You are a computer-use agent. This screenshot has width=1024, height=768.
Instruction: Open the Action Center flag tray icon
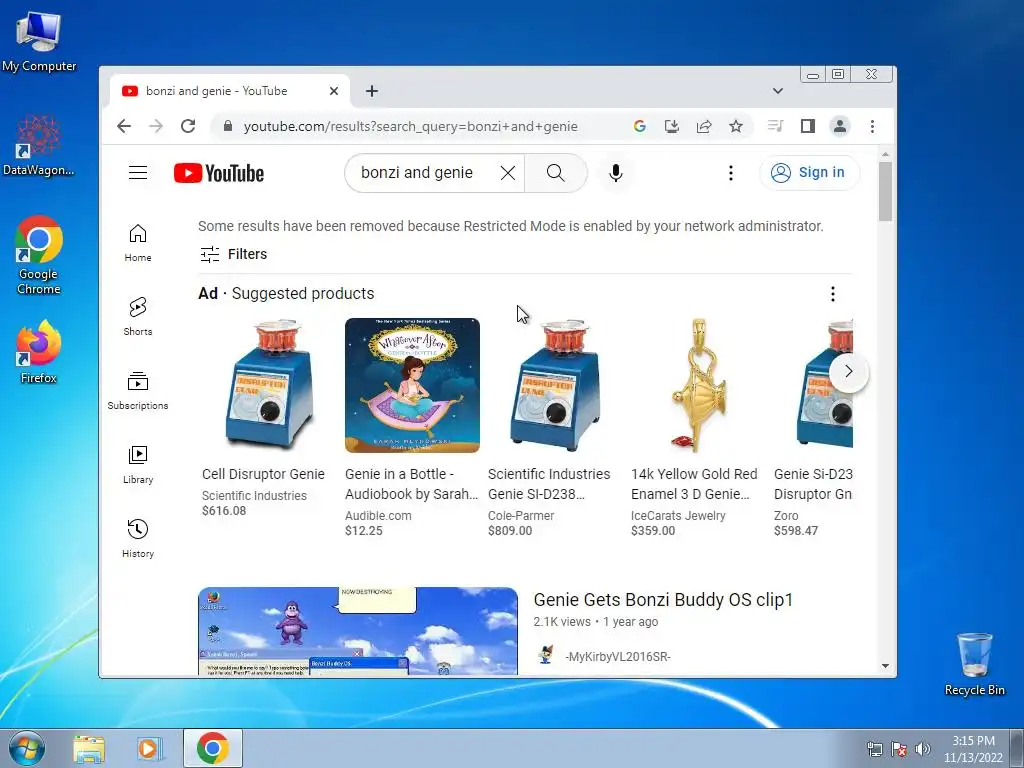click(899, 749)
